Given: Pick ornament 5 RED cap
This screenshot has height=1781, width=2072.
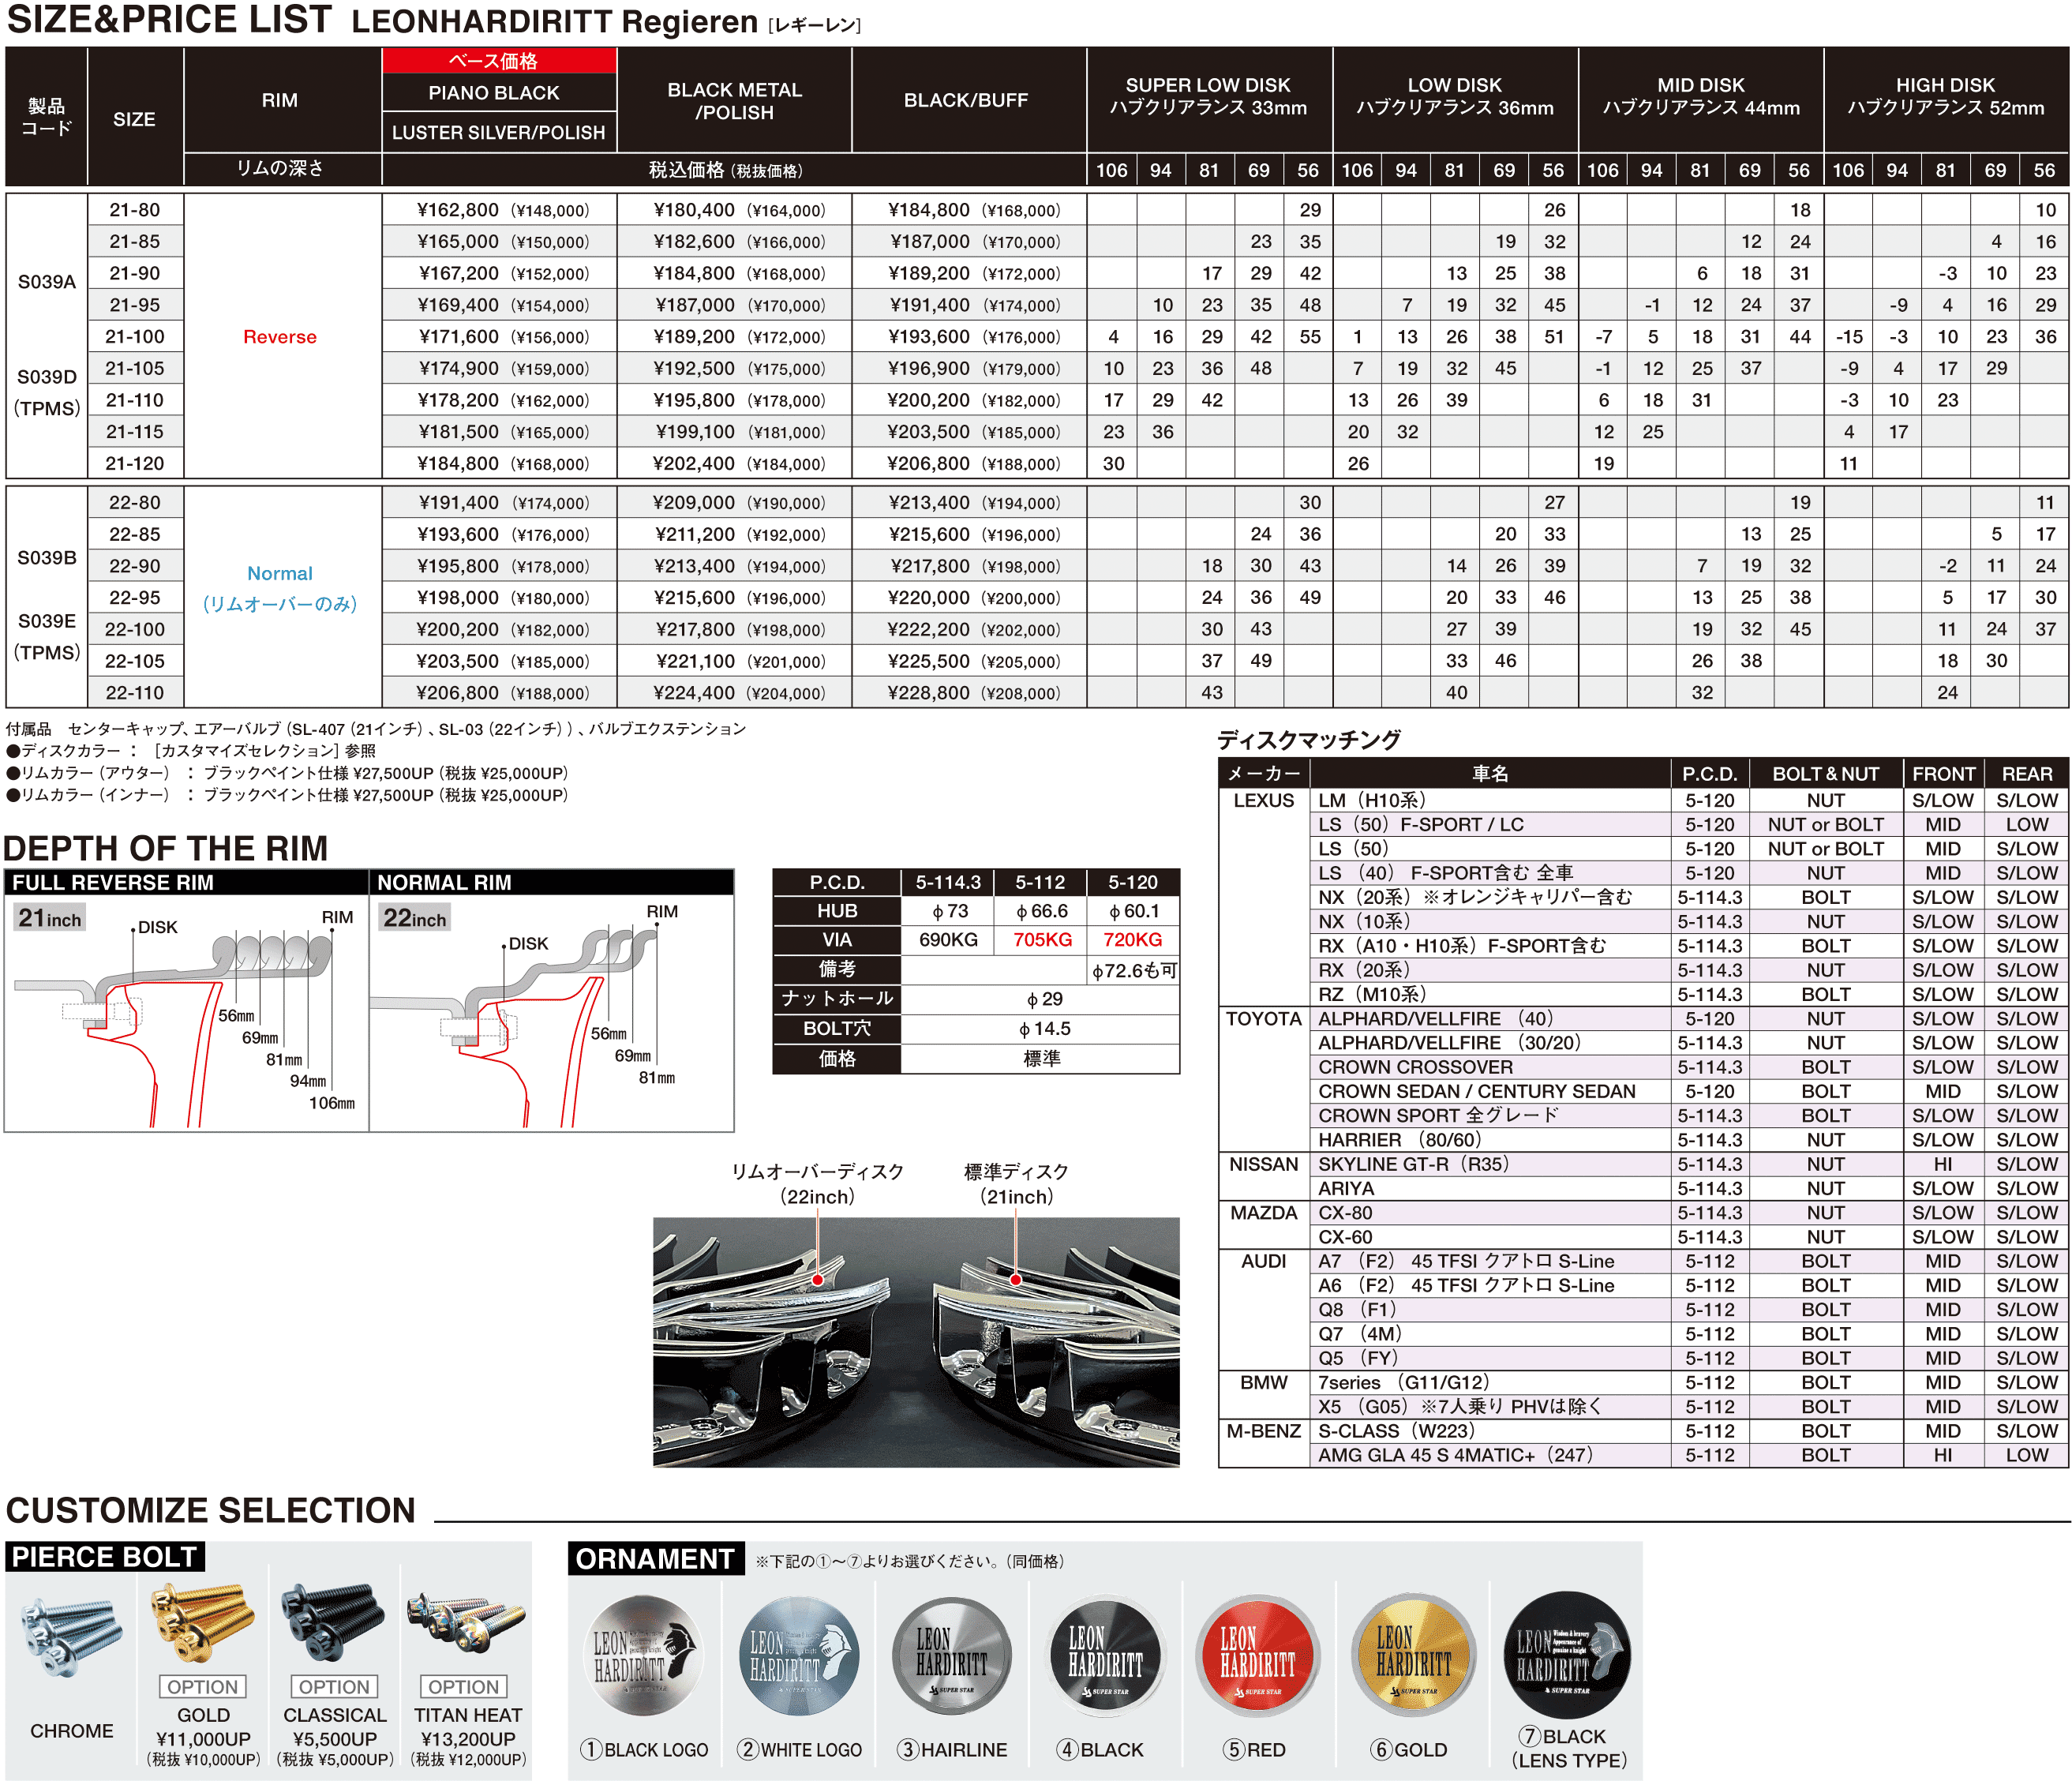Looking at the screenshot, I should (1257, 1656).
